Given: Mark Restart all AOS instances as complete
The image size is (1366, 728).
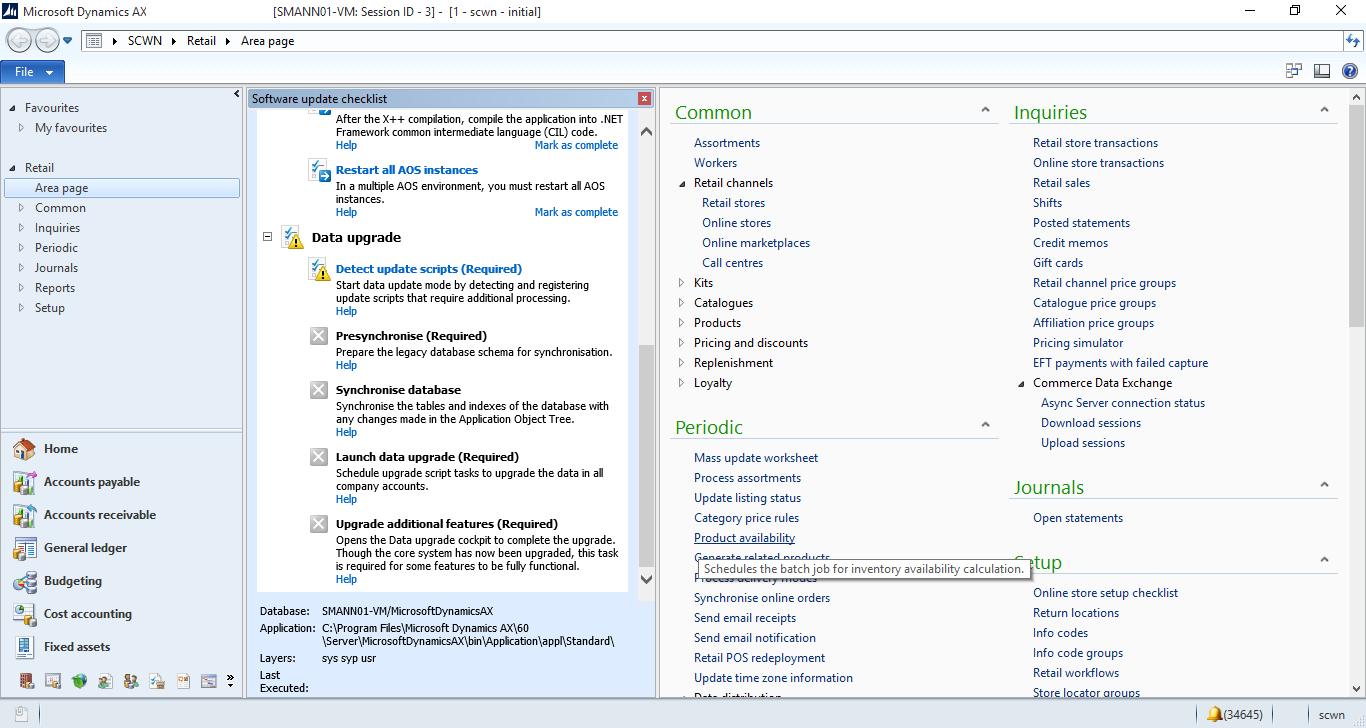Looking at the screenshot, I should pos(576,212).
